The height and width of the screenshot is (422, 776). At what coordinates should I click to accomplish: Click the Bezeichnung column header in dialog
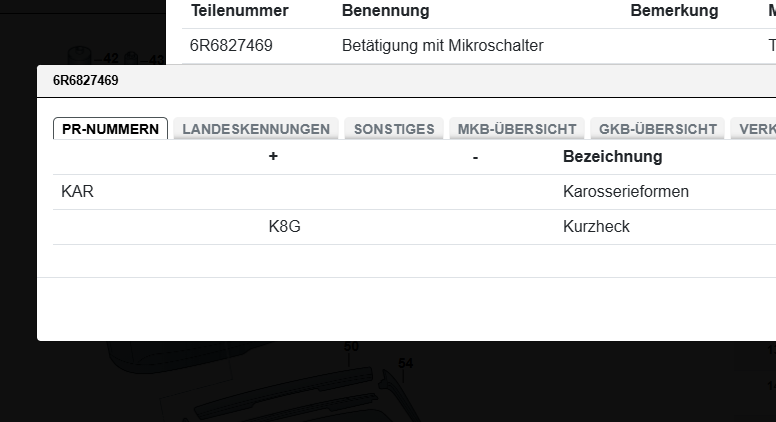[612, 157]
